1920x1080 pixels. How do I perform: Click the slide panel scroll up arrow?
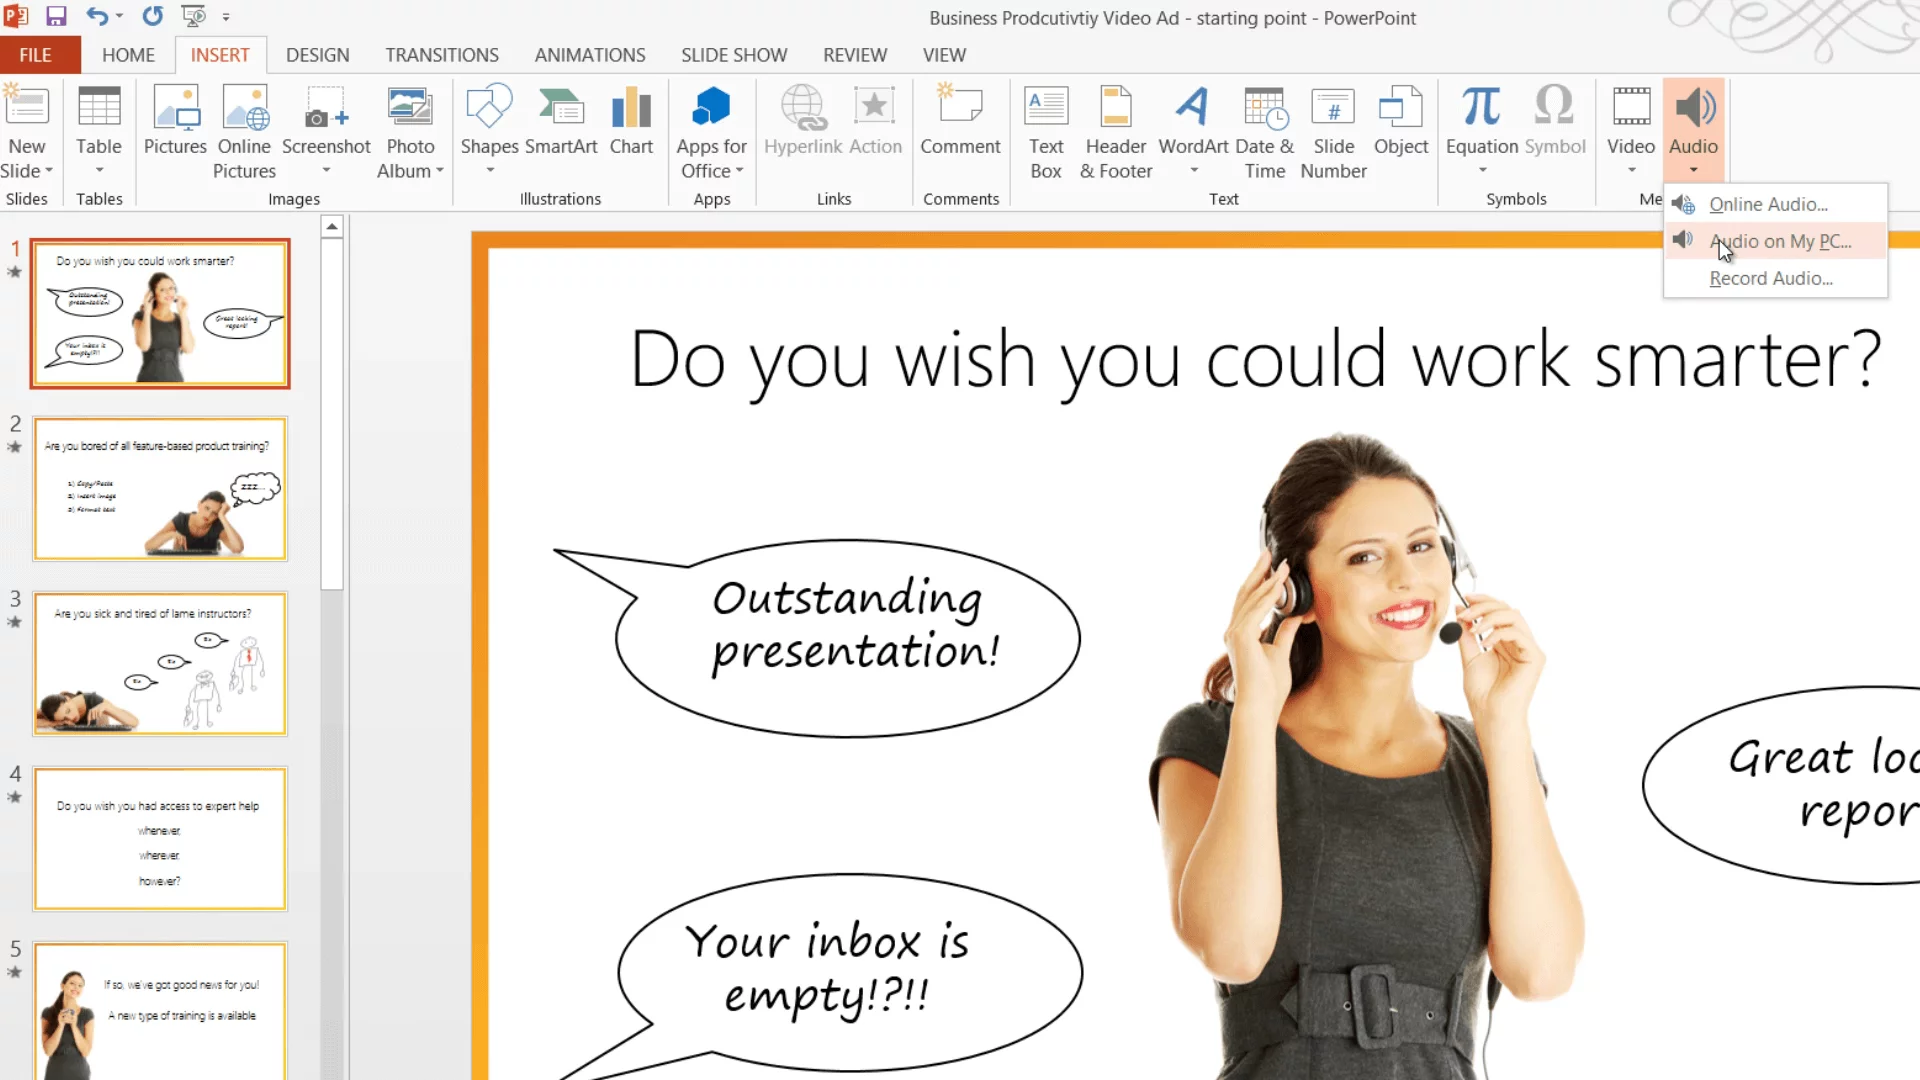pos(332,227)
